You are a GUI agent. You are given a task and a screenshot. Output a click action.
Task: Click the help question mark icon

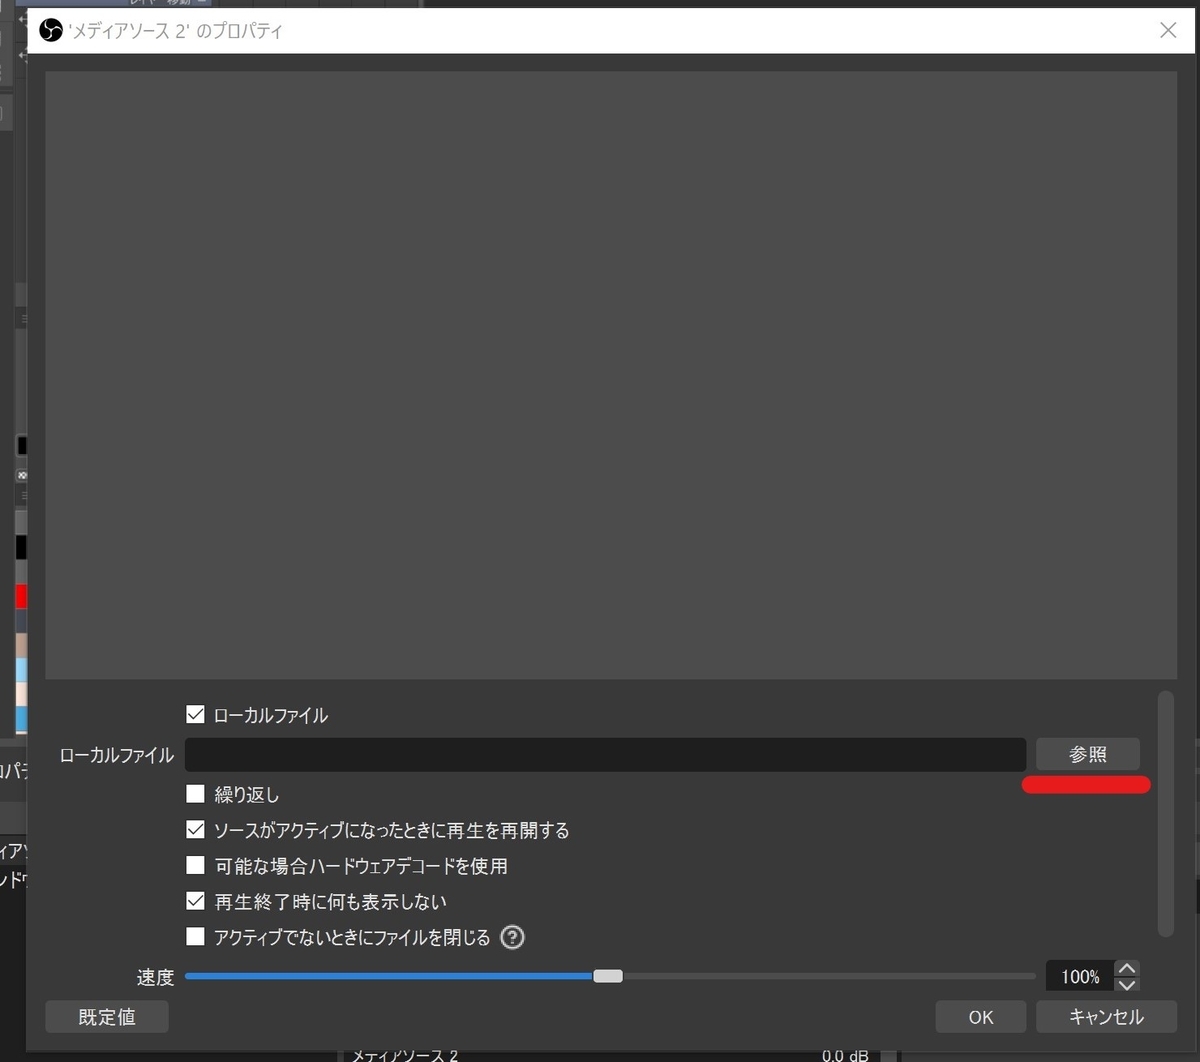(x=512, y=937)
